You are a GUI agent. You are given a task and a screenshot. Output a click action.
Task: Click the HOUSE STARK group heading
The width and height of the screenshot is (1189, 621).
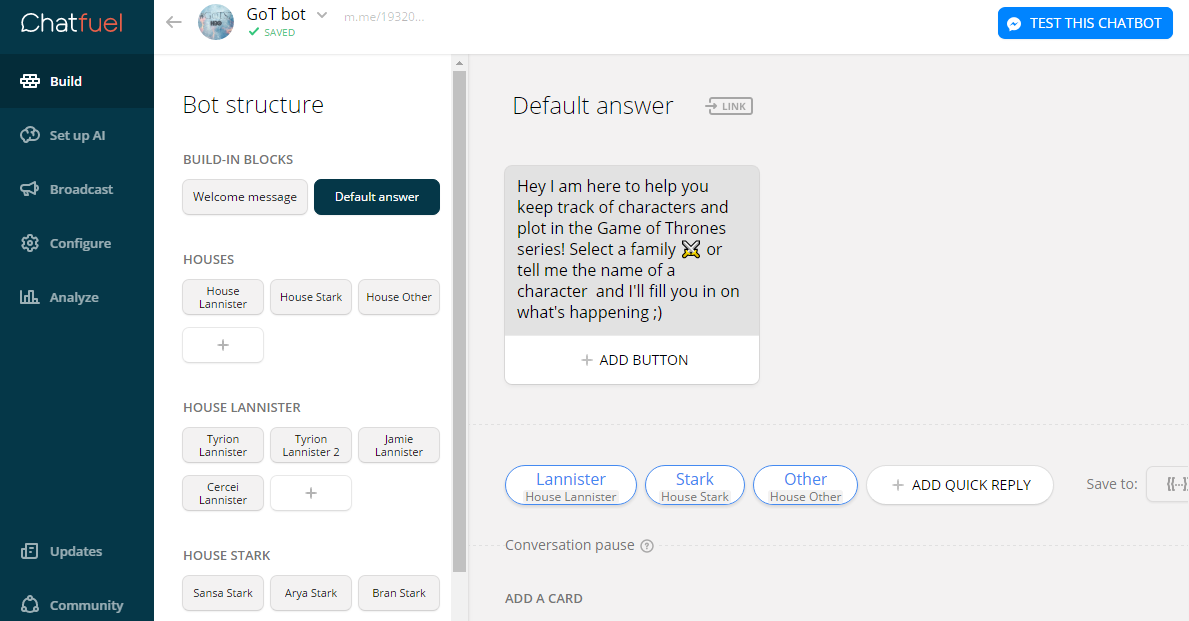[x=227, y=555]
